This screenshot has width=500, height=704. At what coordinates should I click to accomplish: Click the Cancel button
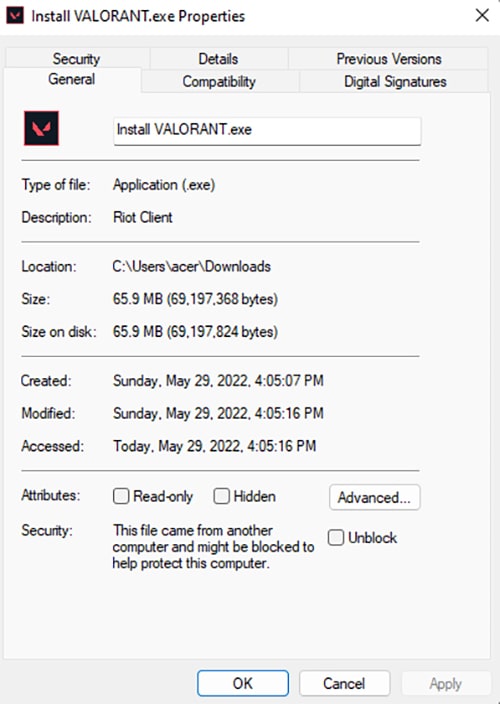point(344,683)
